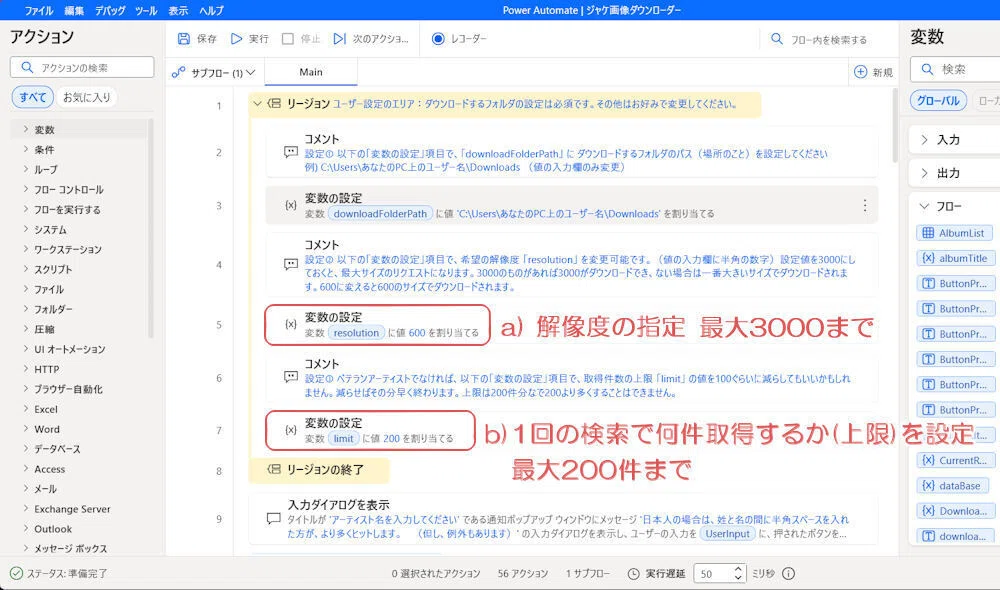Click the Stop square icon

tap(288, 39)
